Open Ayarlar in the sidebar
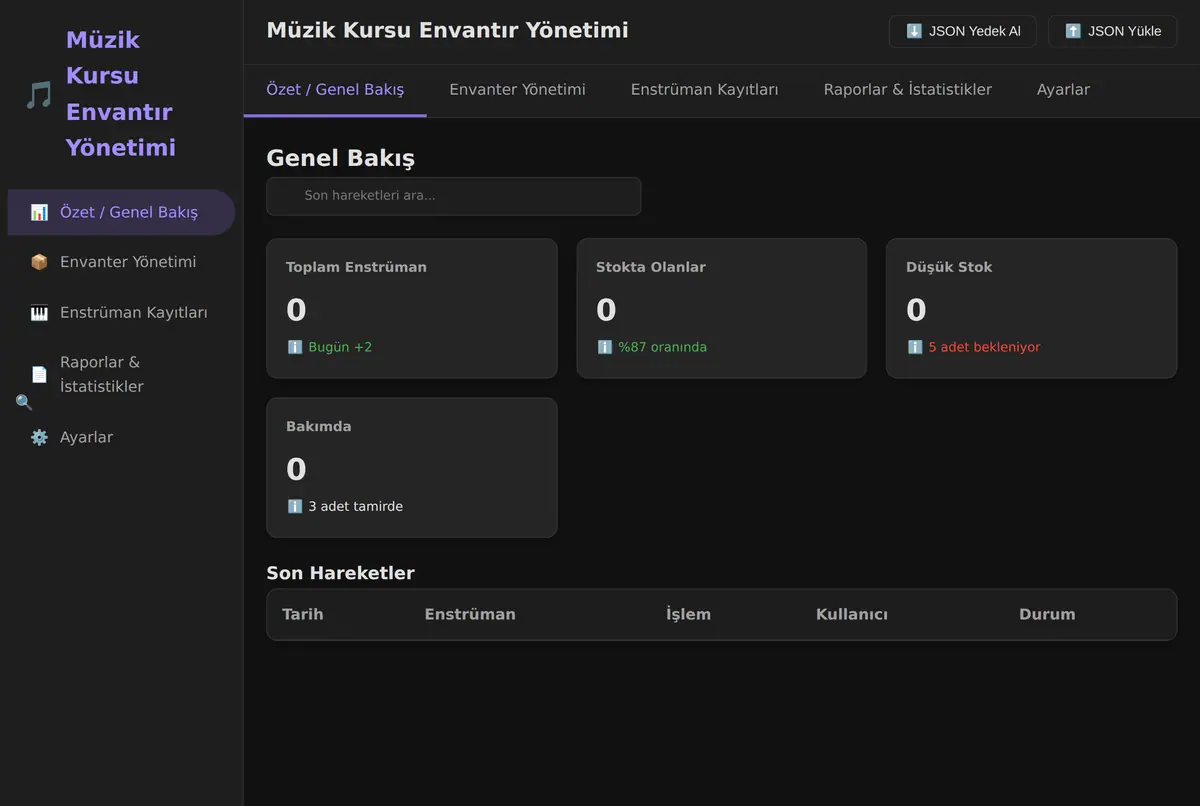 [x=121, y=437]
